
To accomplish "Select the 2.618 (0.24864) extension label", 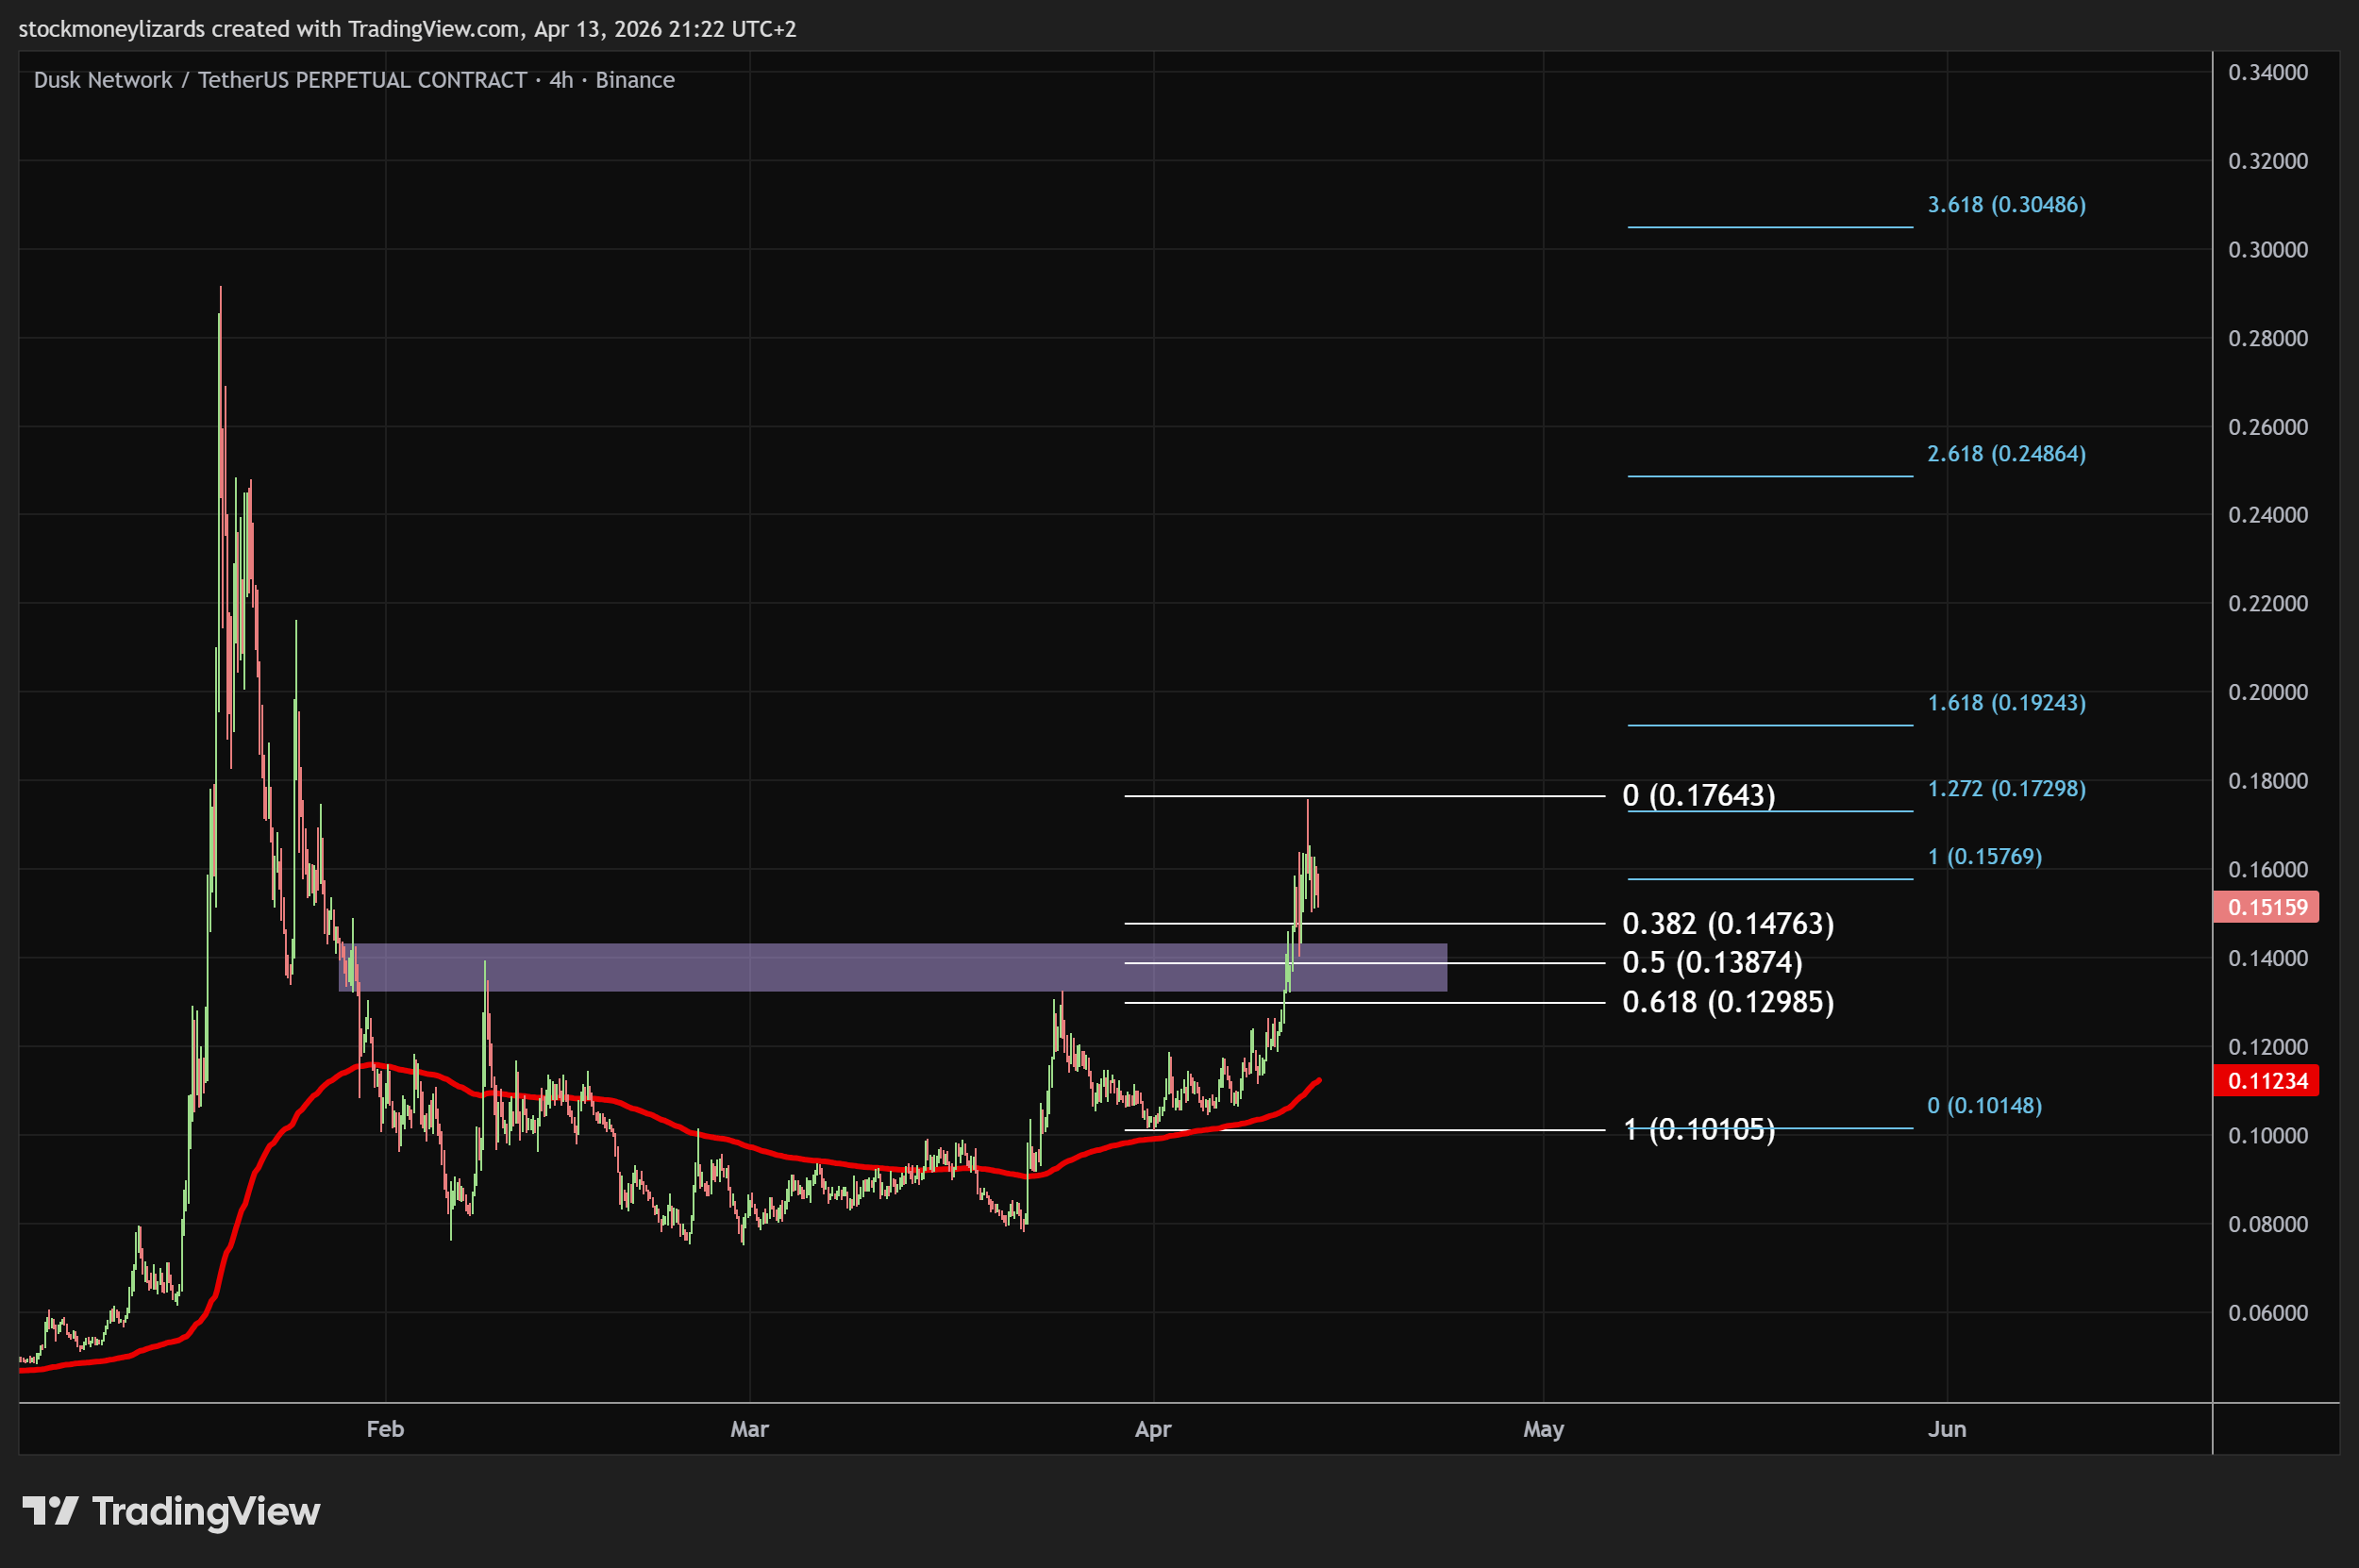I will 2006,454.
